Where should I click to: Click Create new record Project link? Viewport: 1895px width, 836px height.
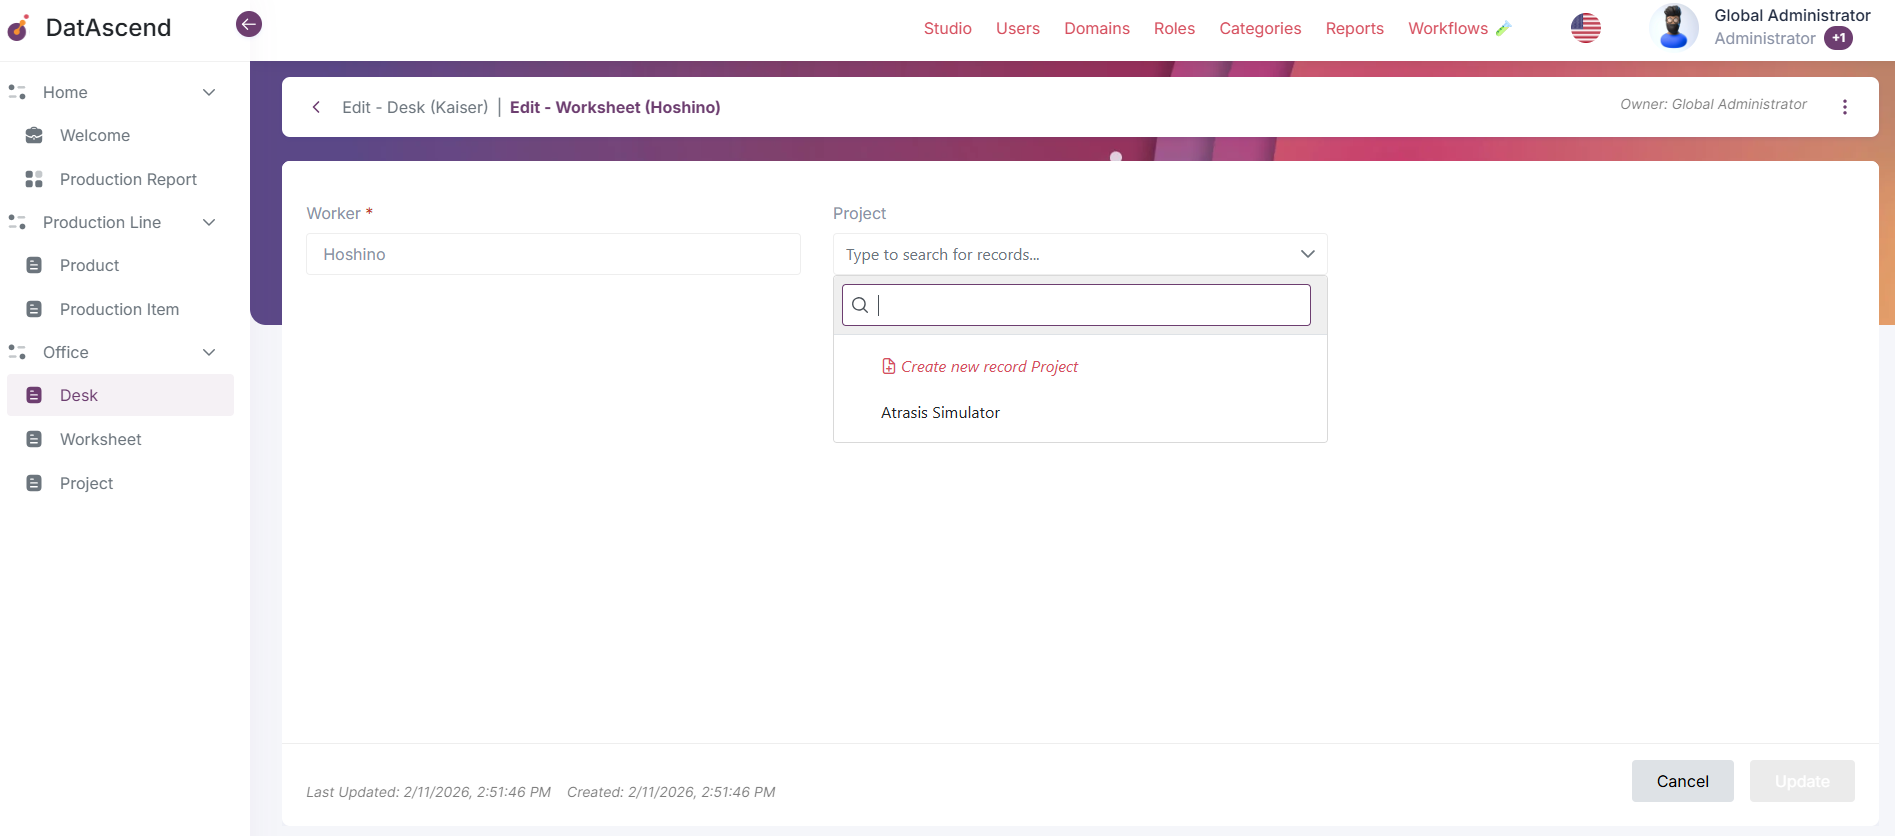(x=988, y=367)
